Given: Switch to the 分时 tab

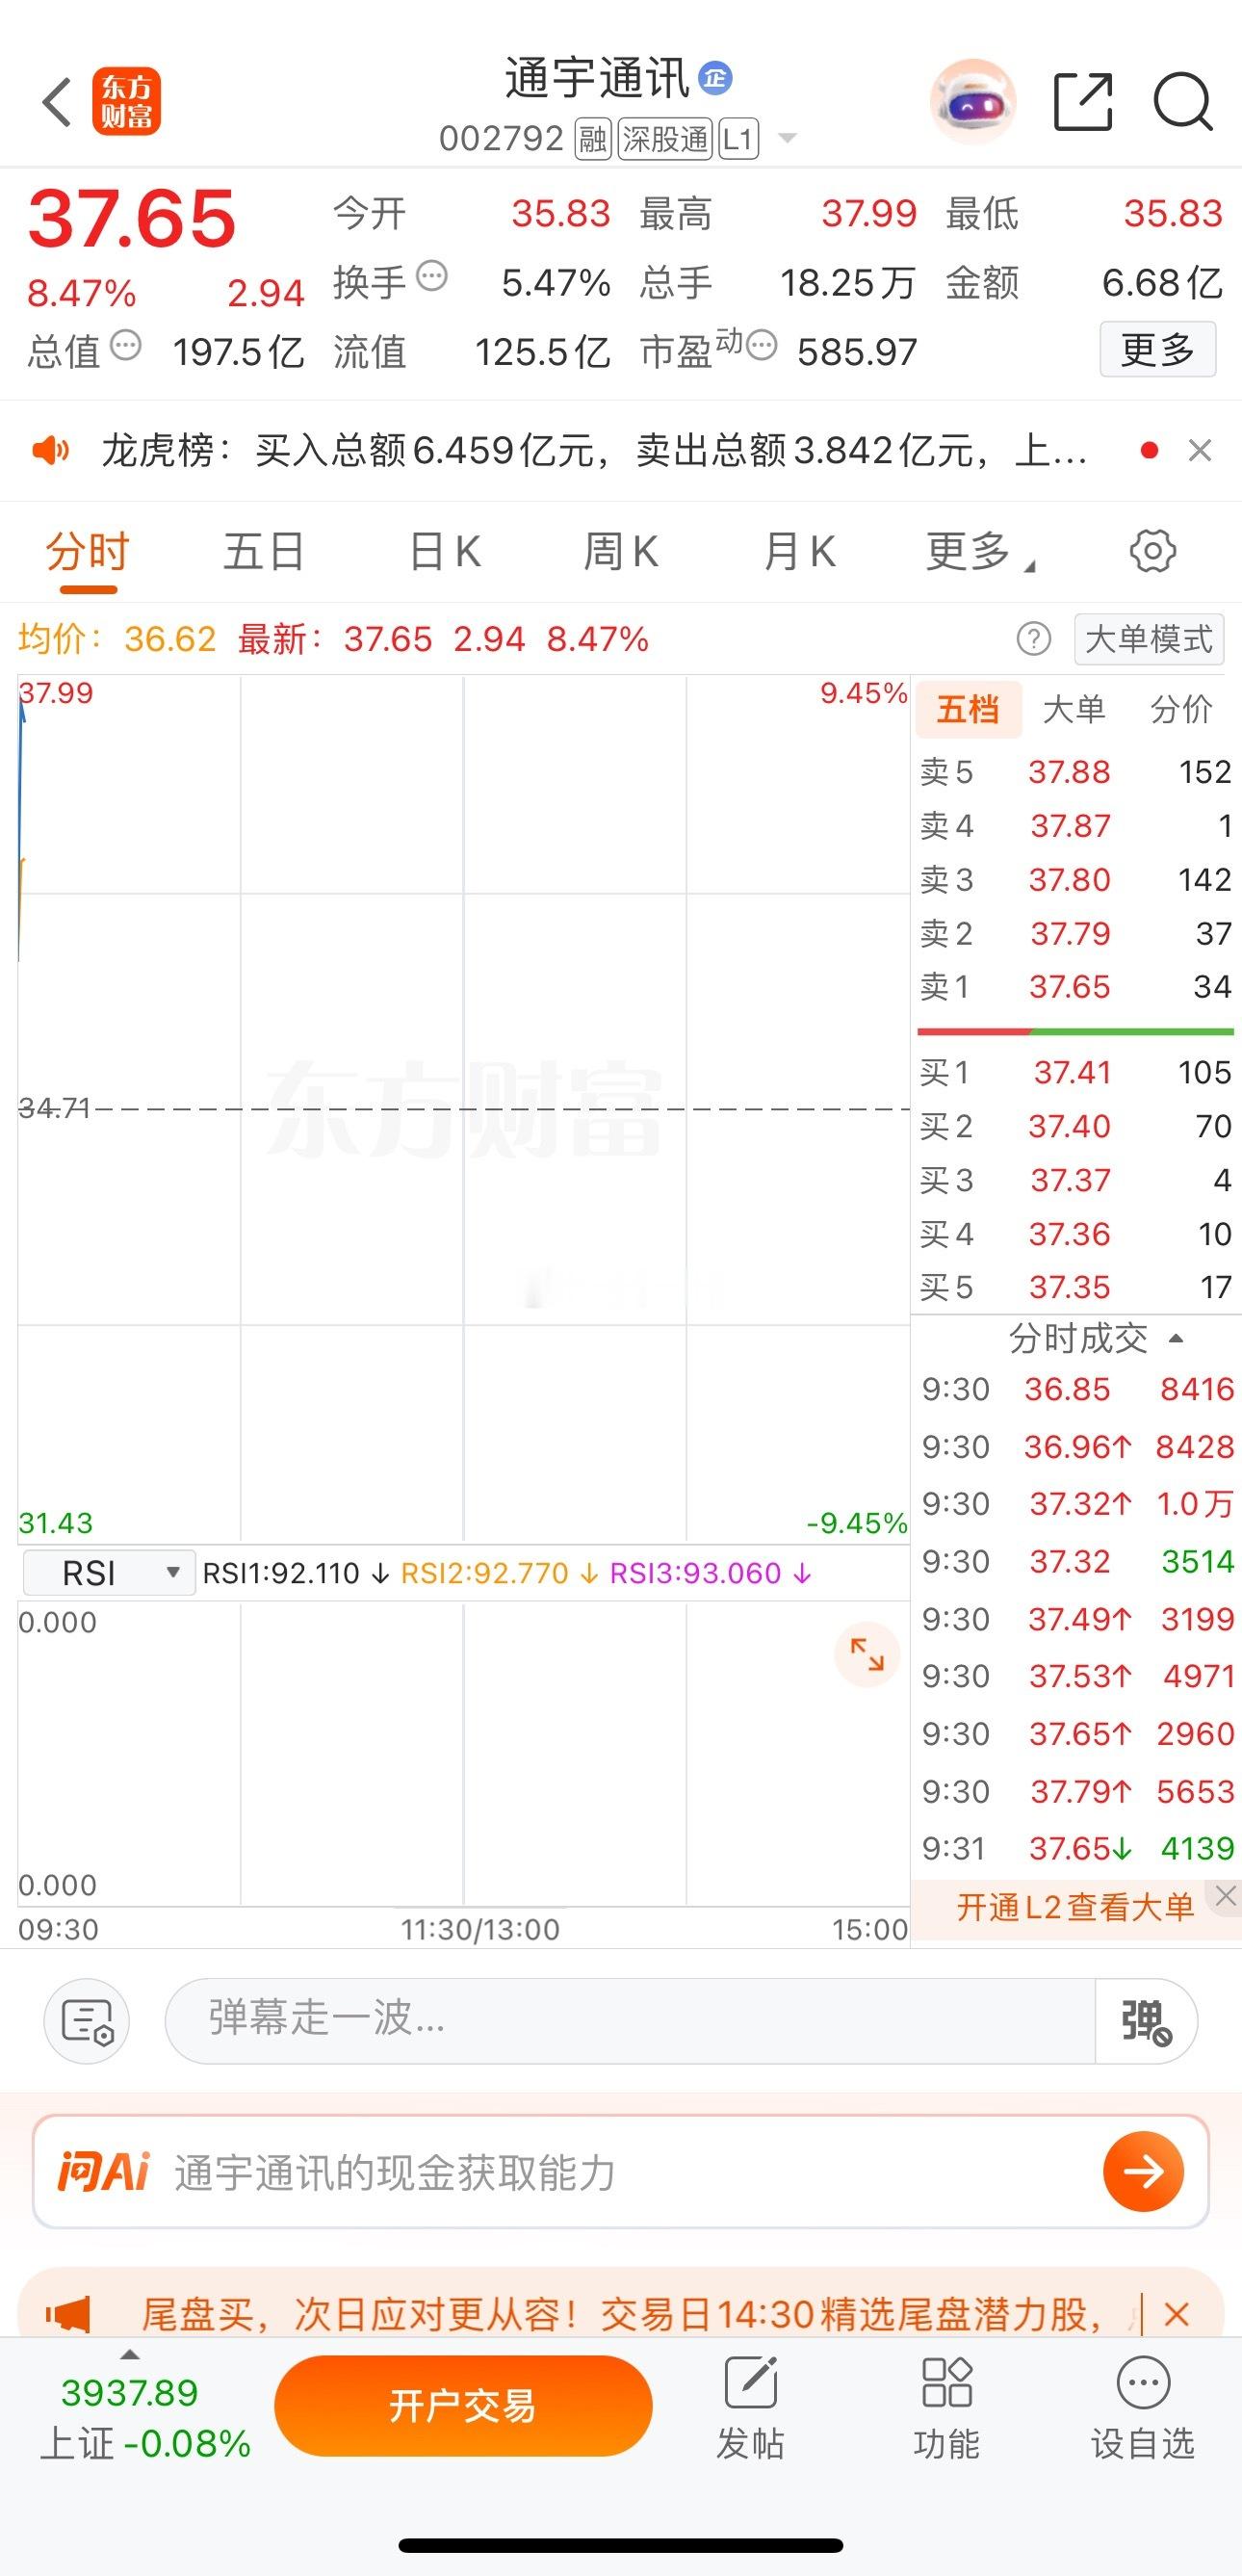Looking at the screenshot, I should (88, 552).
